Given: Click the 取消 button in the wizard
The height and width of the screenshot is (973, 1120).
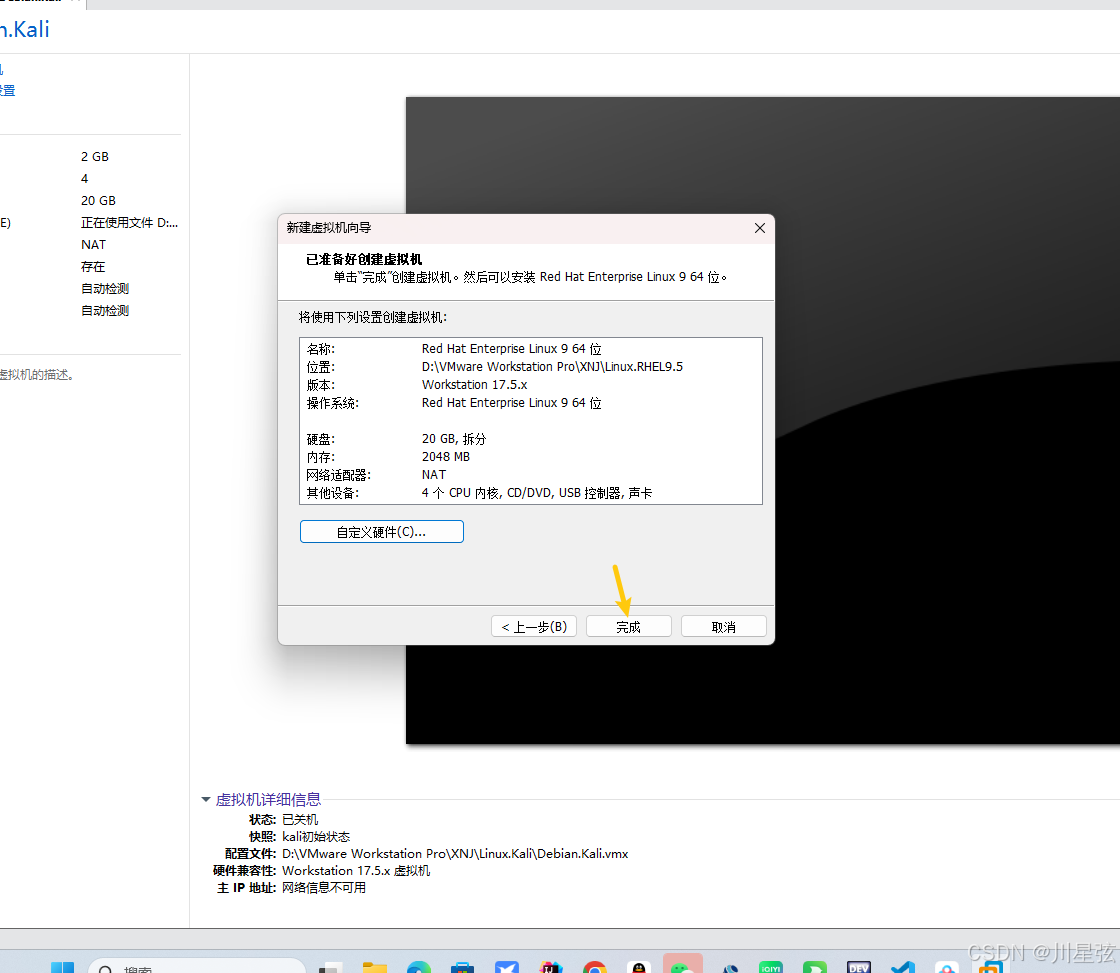Looking at the screenshot, I should 724,627.
